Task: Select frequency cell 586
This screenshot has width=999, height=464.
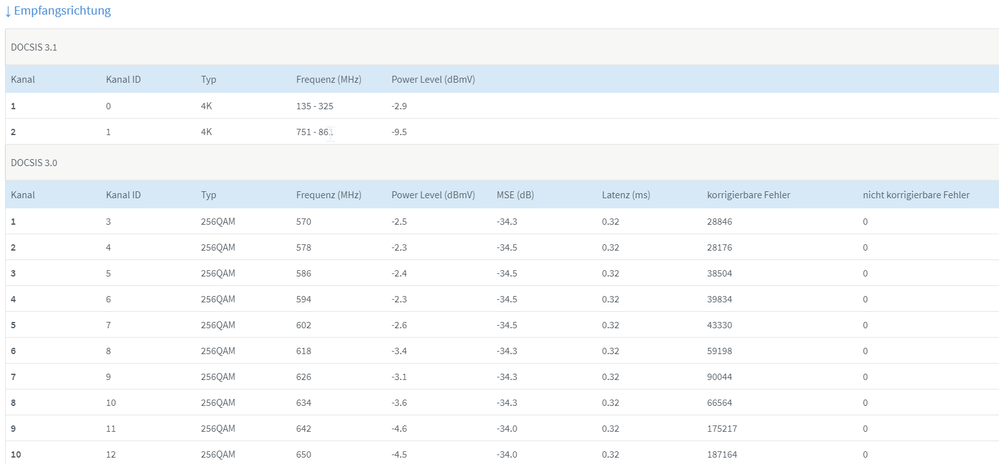Action: (304, 273)
